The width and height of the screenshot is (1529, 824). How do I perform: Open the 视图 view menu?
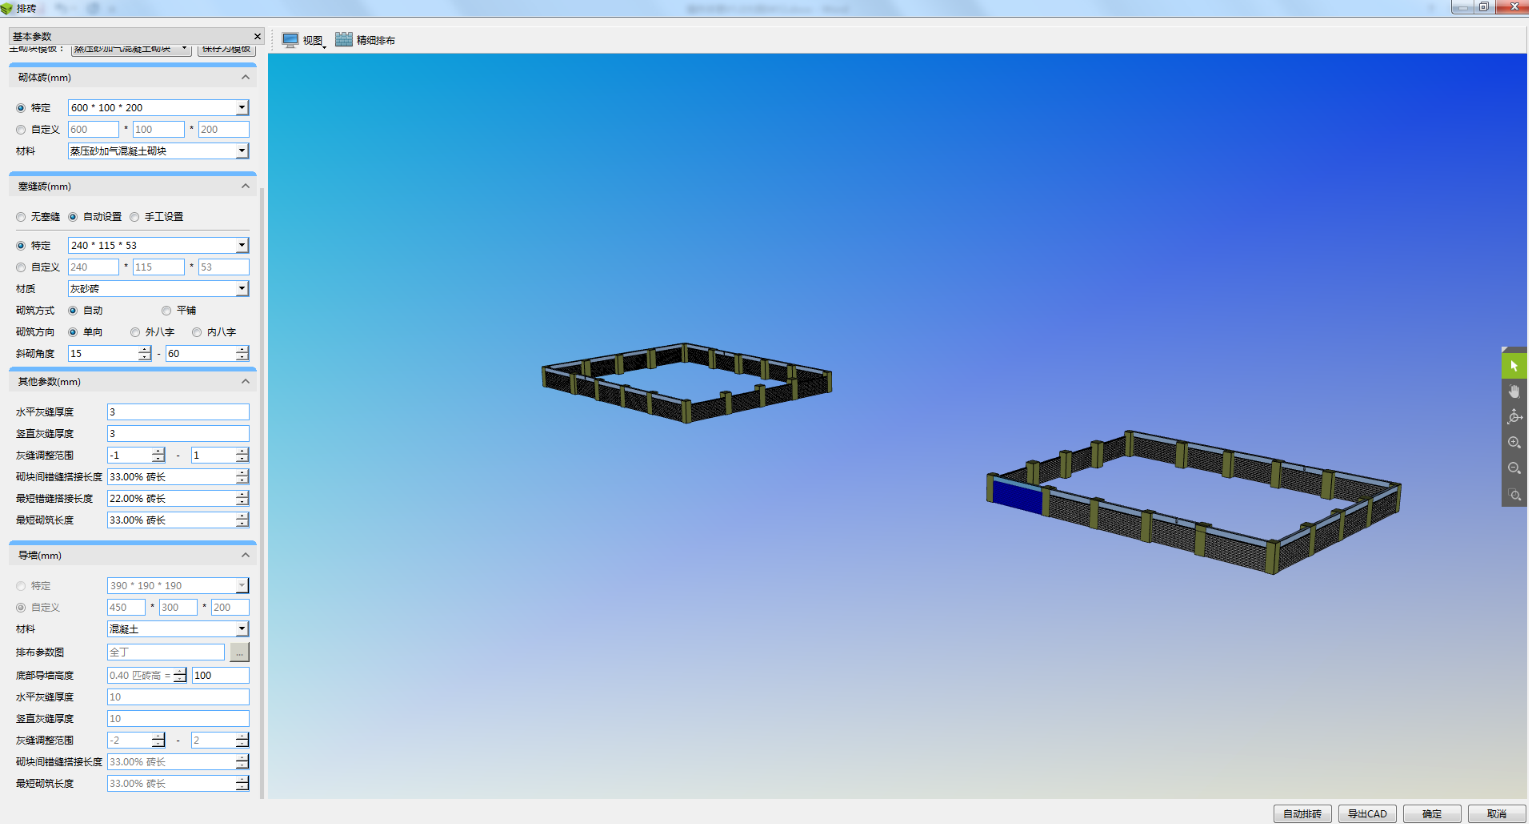click(x=303, y=40)
